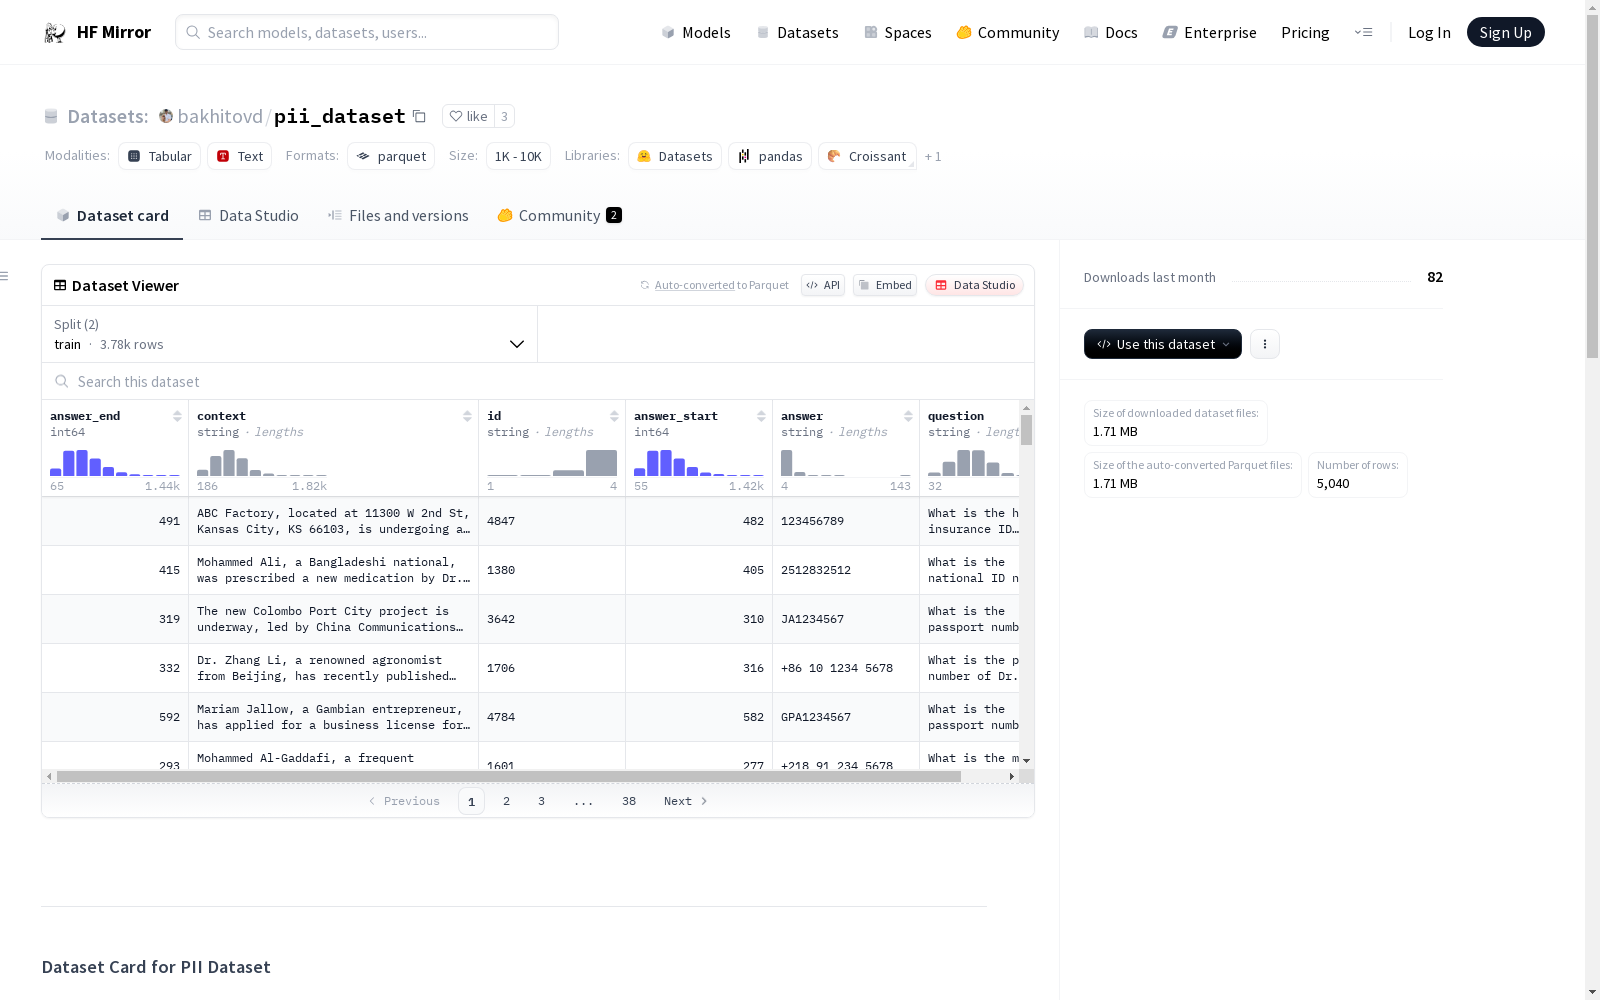This screenshot has height=1000, width=1600.
Task: Sort the answer_start column
Action: pos(761,416)
